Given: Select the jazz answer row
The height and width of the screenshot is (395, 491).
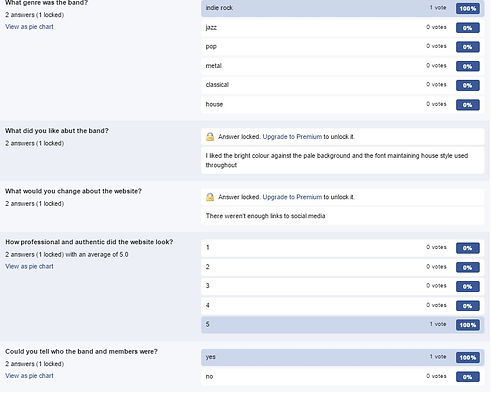Looking at the screenshot, I should pos(342,27).
